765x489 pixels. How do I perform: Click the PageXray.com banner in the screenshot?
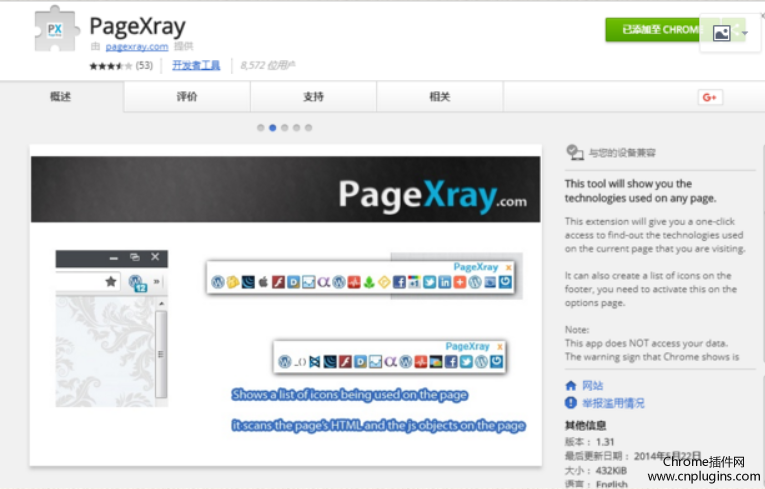click(x=286, y=189)
